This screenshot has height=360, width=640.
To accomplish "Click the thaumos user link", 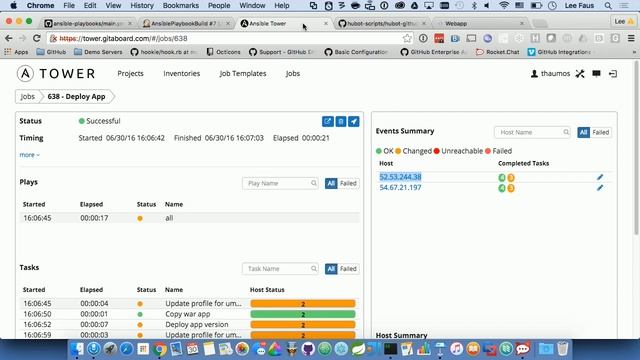I will click(x=550, y=73).
